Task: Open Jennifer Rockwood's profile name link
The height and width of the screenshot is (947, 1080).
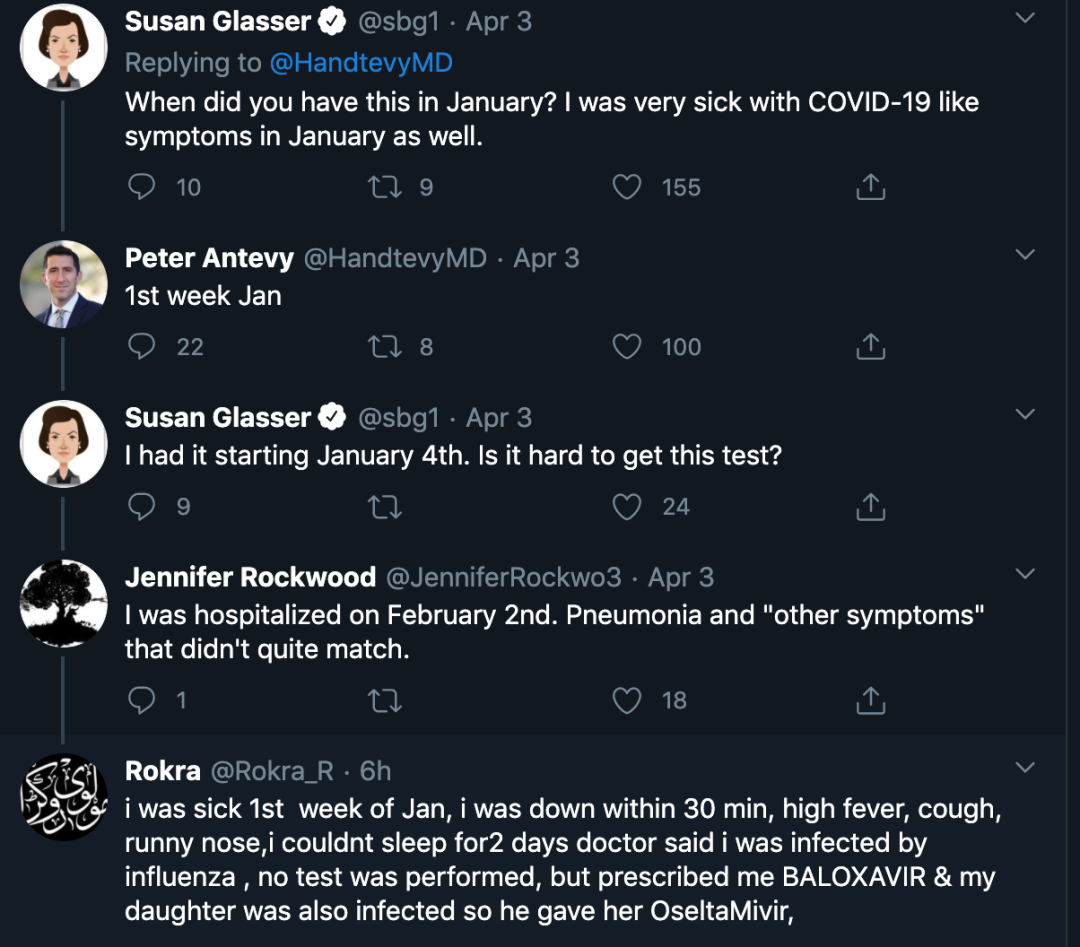Action: click(250, 577)
